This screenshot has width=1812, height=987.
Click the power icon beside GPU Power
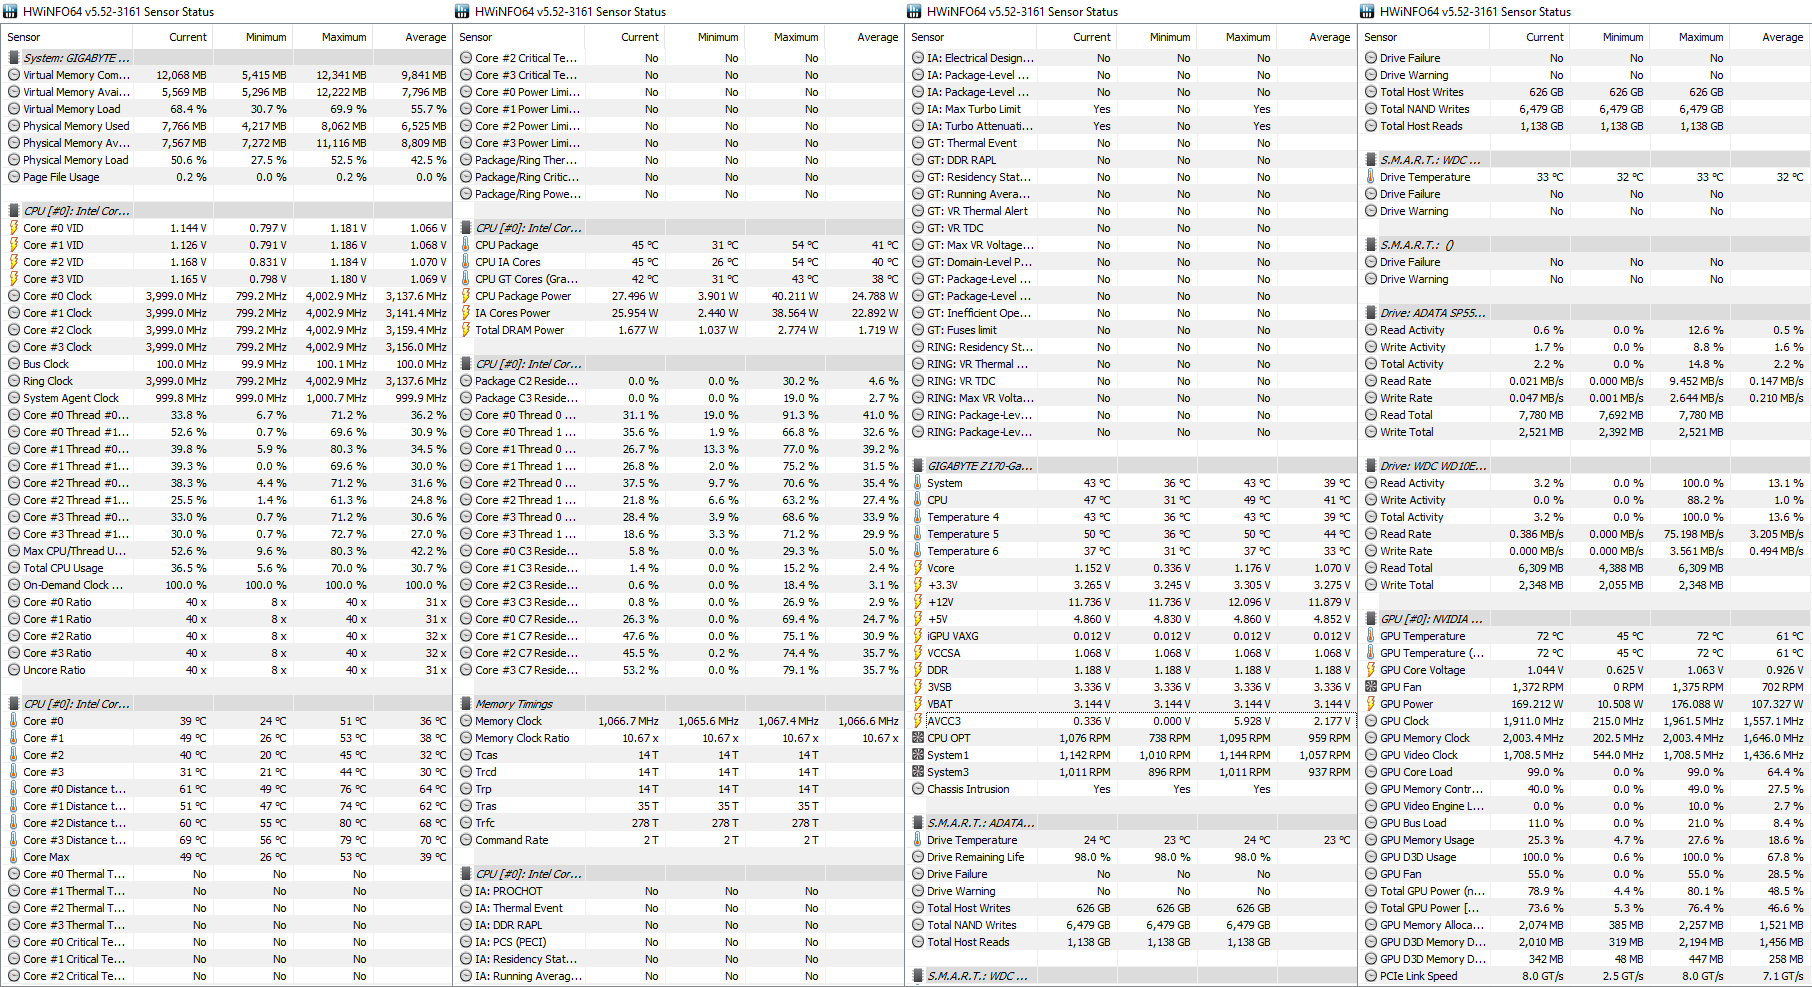tap(1371, 704)
